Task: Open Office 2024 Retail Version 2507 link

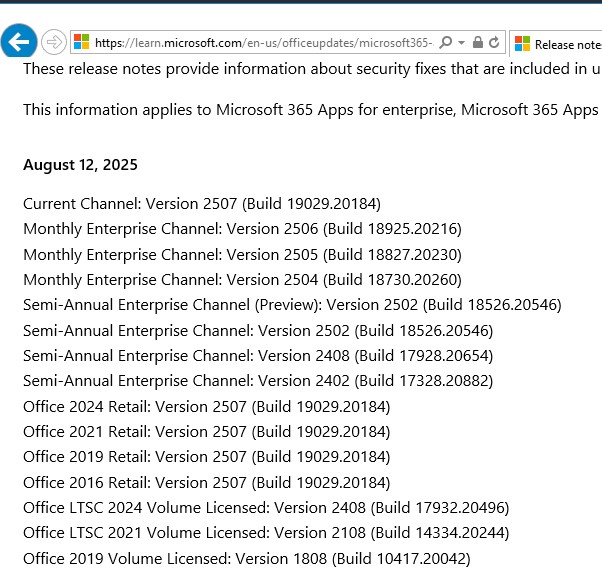Action: [207, 407]
